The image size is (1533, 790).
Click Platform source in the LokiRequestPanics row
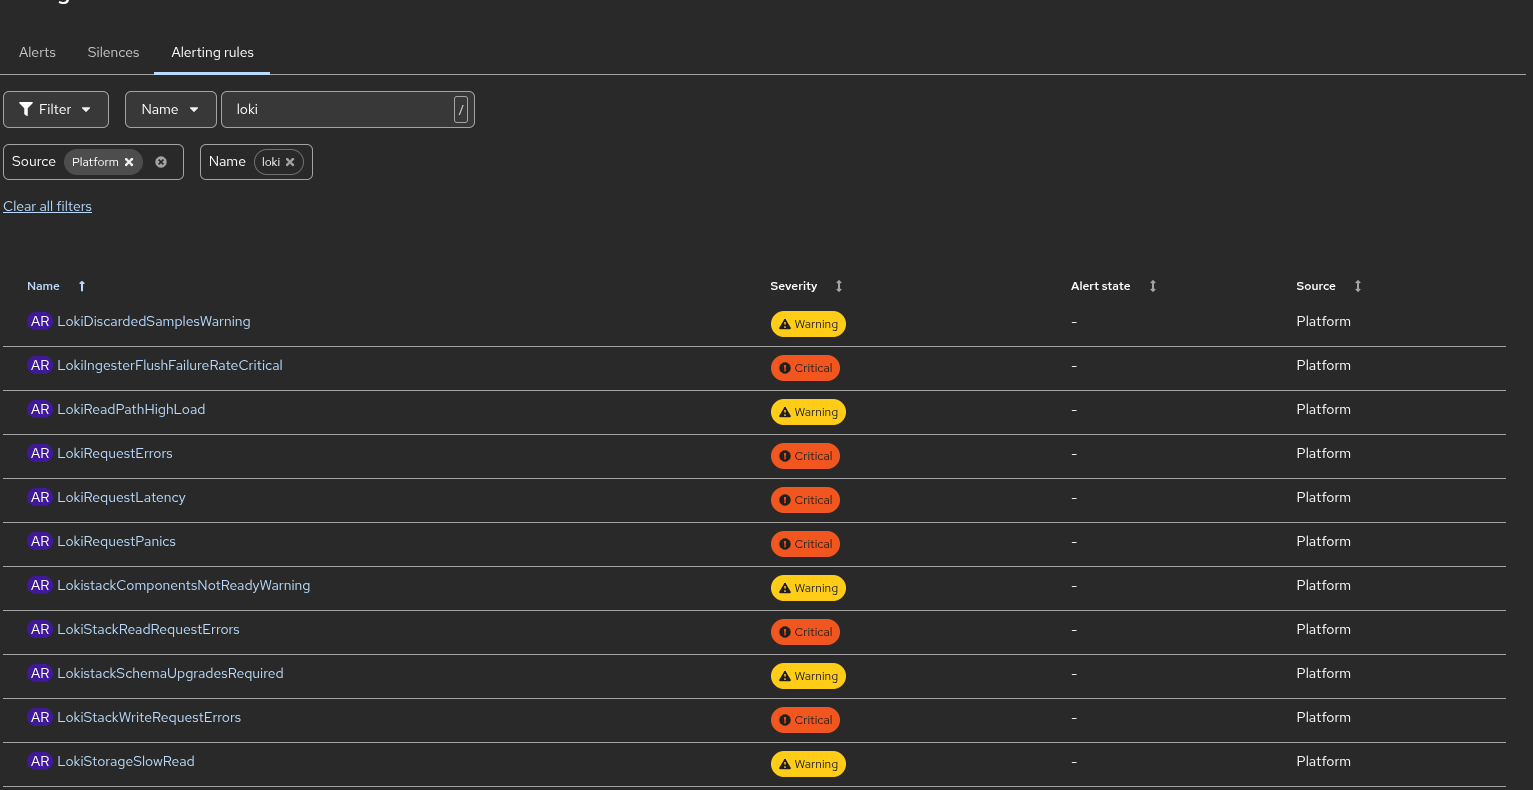[x=1323, y=542]
